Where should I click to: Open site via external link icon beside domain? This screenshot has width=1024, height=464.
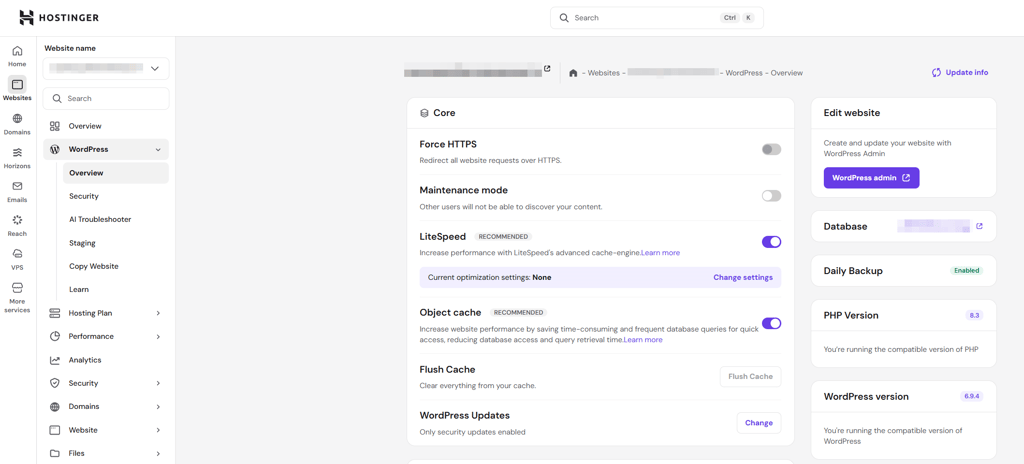(547, 68)
